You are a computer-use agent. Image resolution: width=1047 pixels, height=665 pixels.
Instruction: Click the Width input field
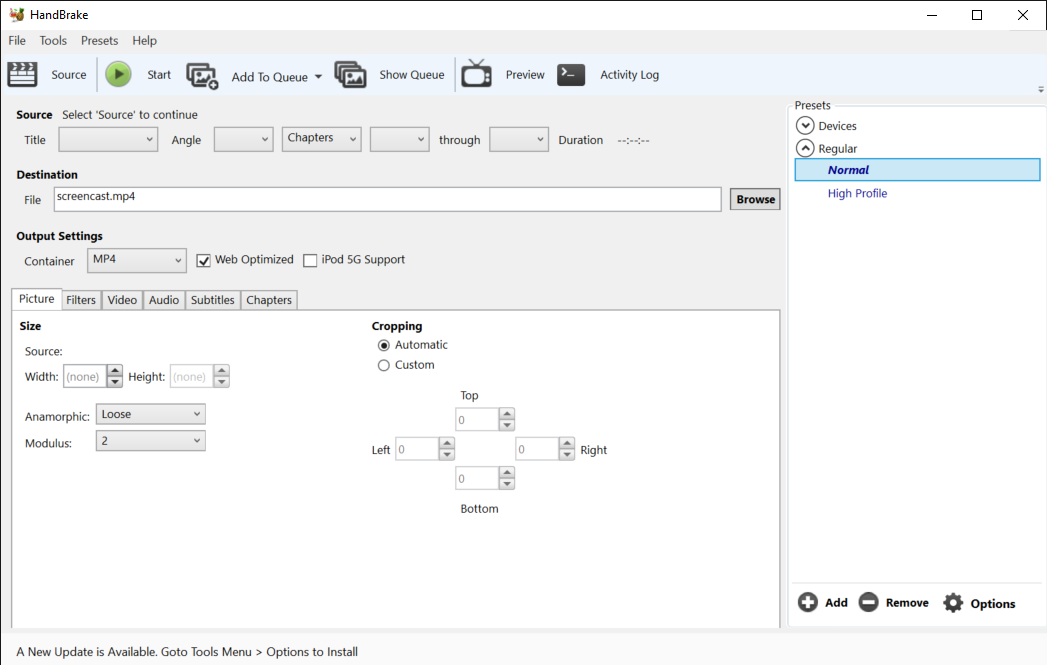tap(85, 377)
